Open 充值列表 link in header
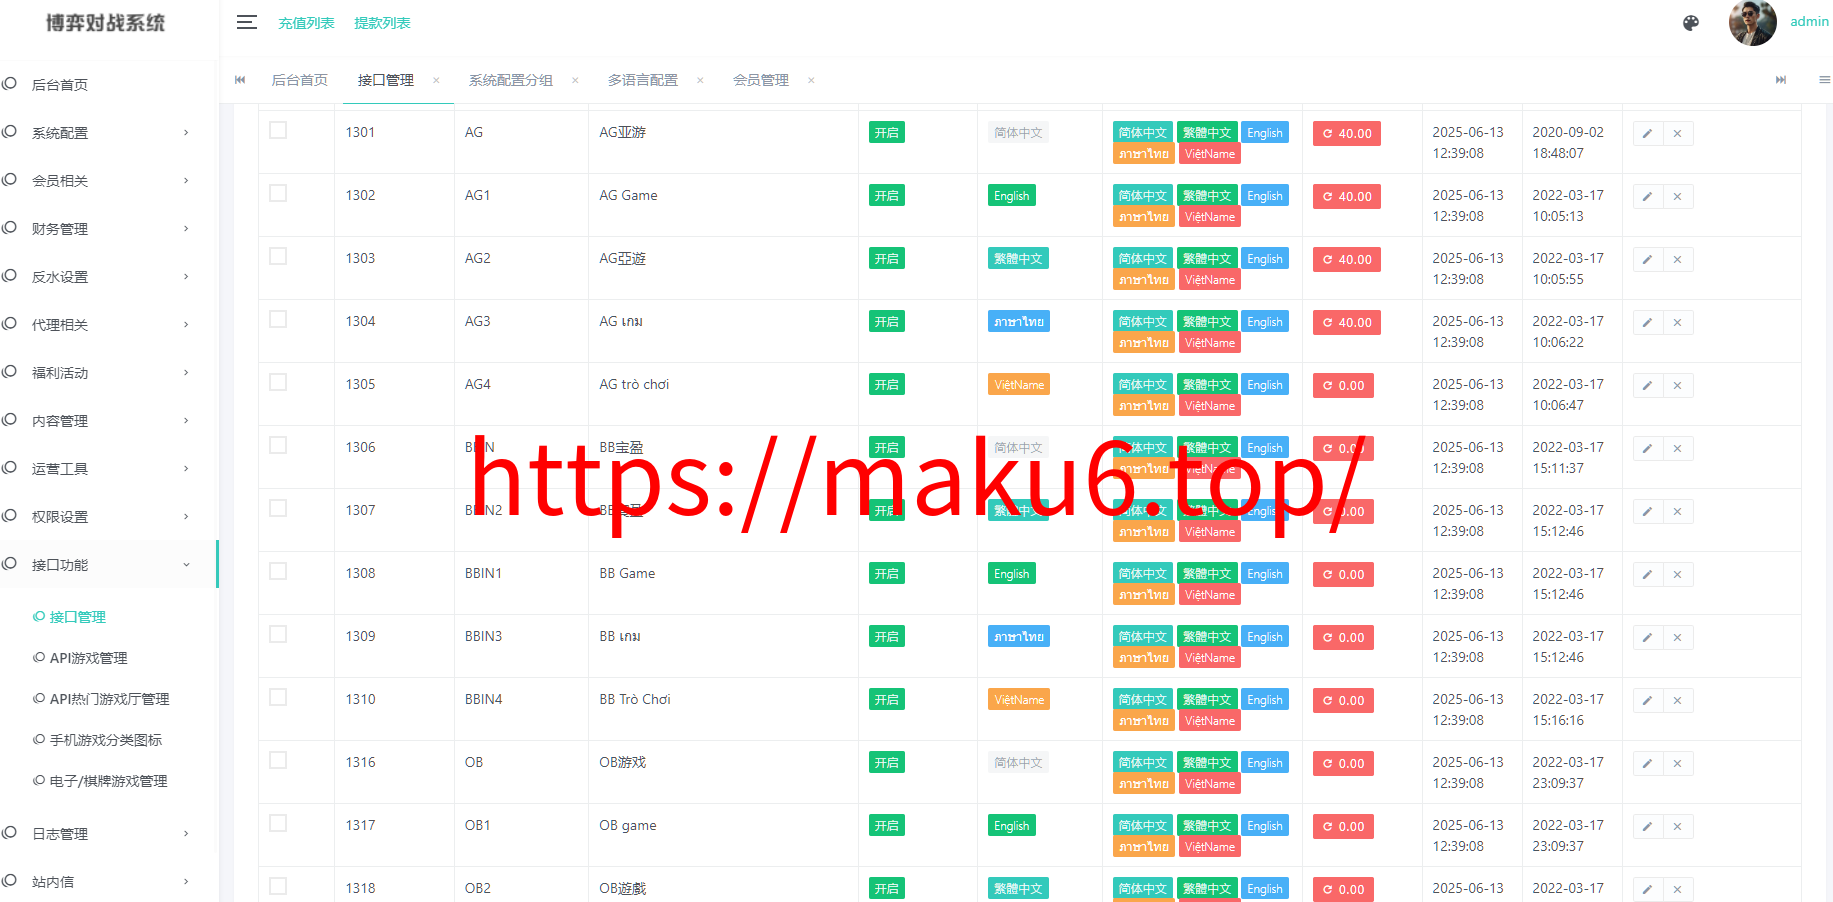 (306, 23)
